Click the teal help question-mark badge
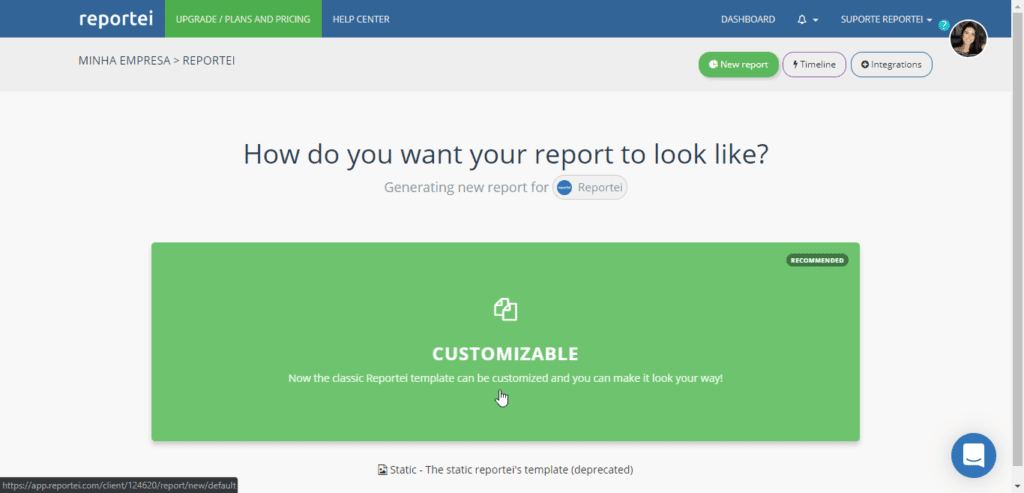 tap(943, 25)
